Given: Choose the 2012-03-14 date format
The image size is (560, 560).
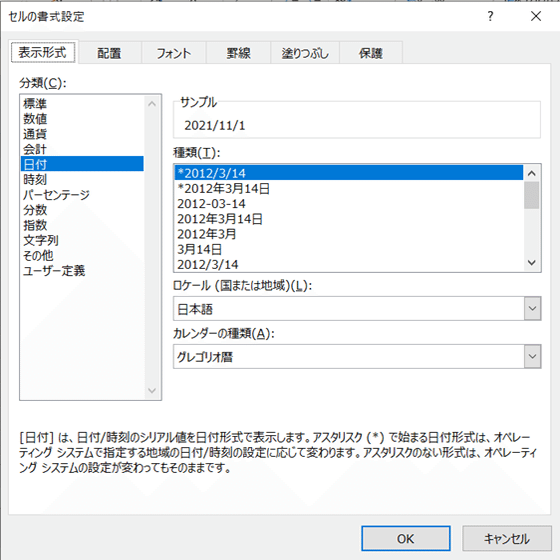Looking at the screenshot, I should tap(349, 204).
